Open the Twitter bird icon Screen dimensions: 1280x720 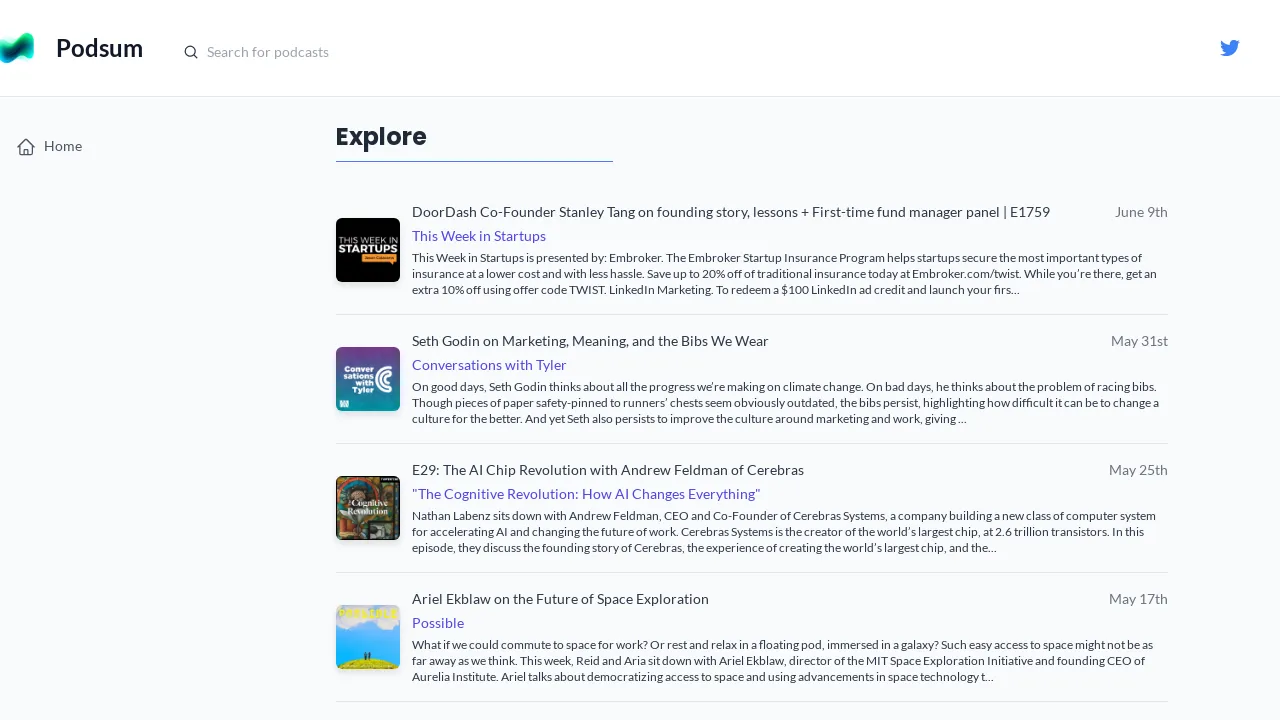(1230, 48)
